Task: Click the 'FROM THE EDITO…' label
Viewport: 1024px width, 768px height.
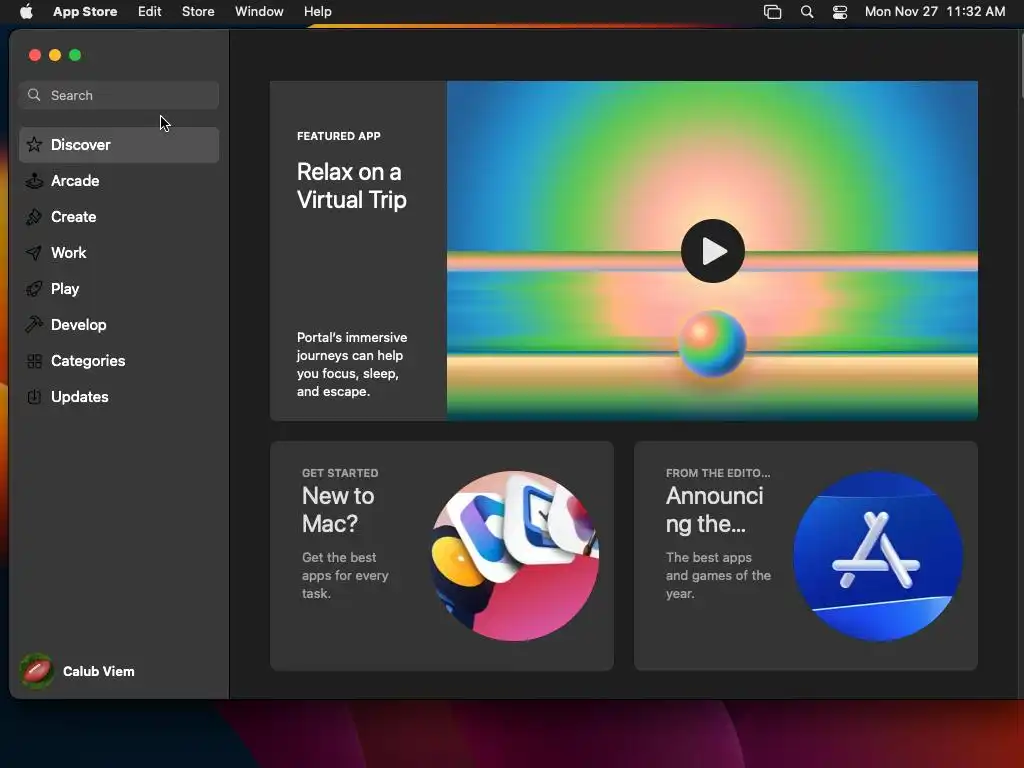Action: click(x=718, y=473)
